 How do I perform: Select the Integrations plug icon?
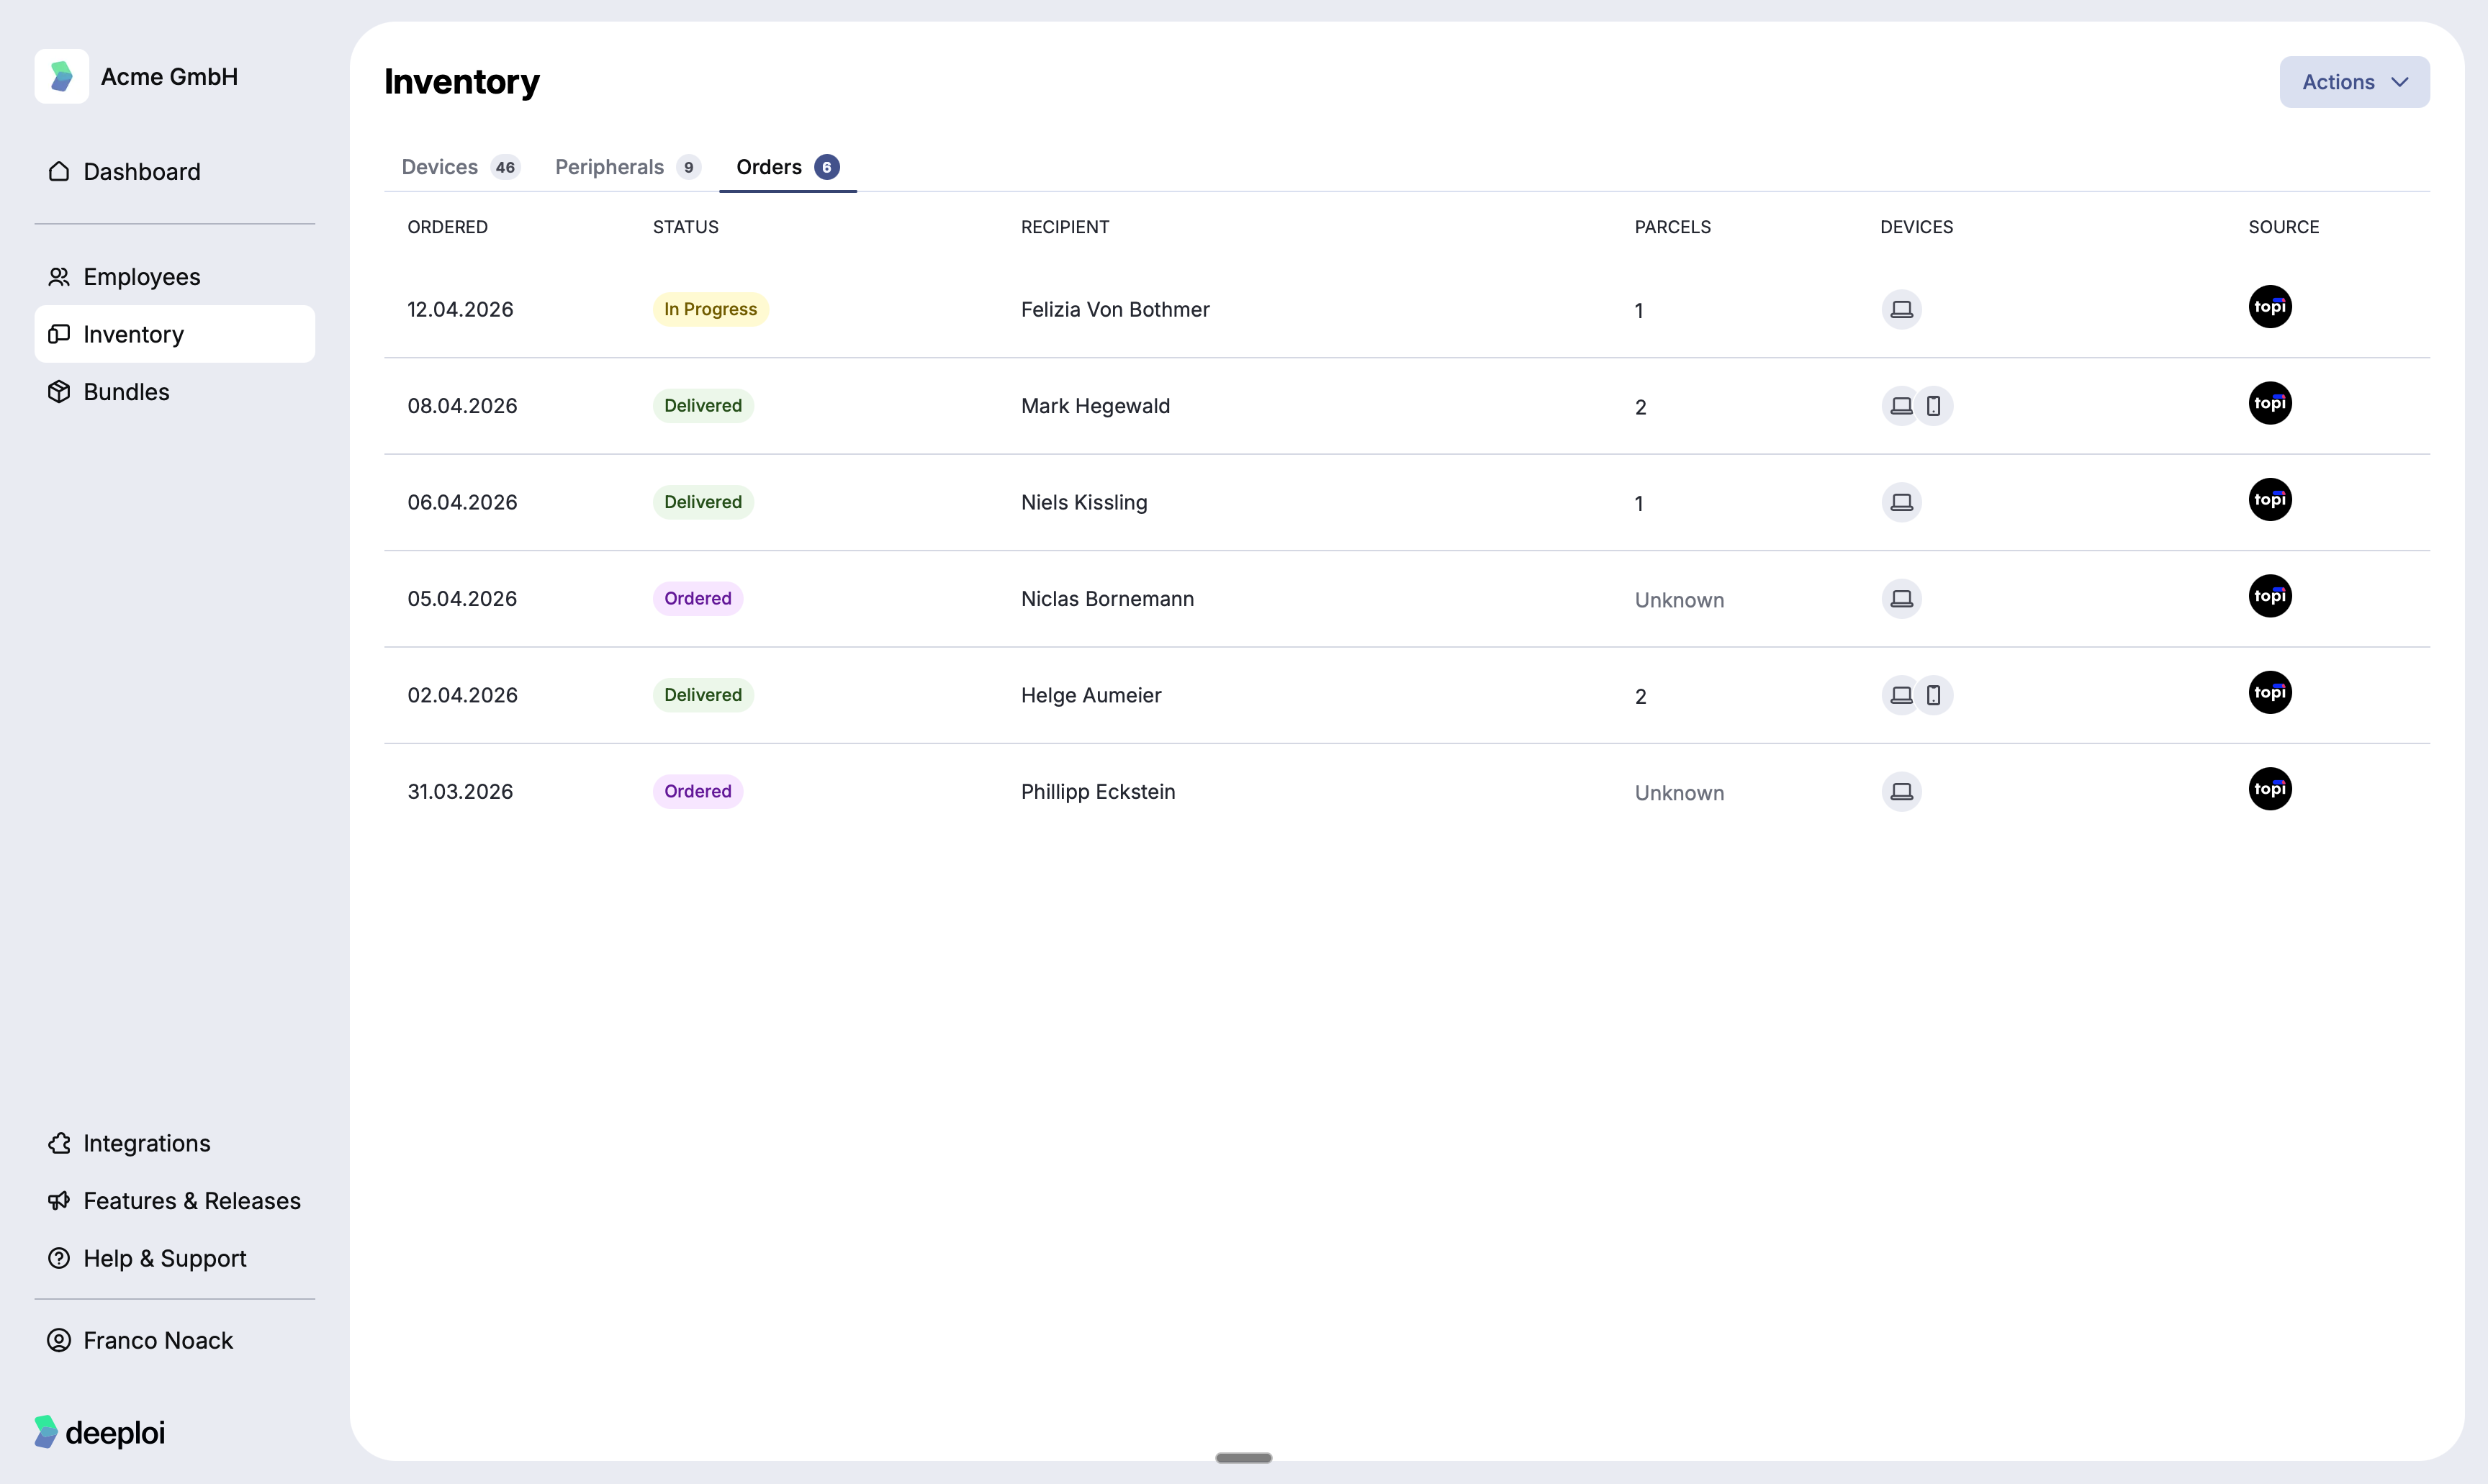[x=59, y=1143]
